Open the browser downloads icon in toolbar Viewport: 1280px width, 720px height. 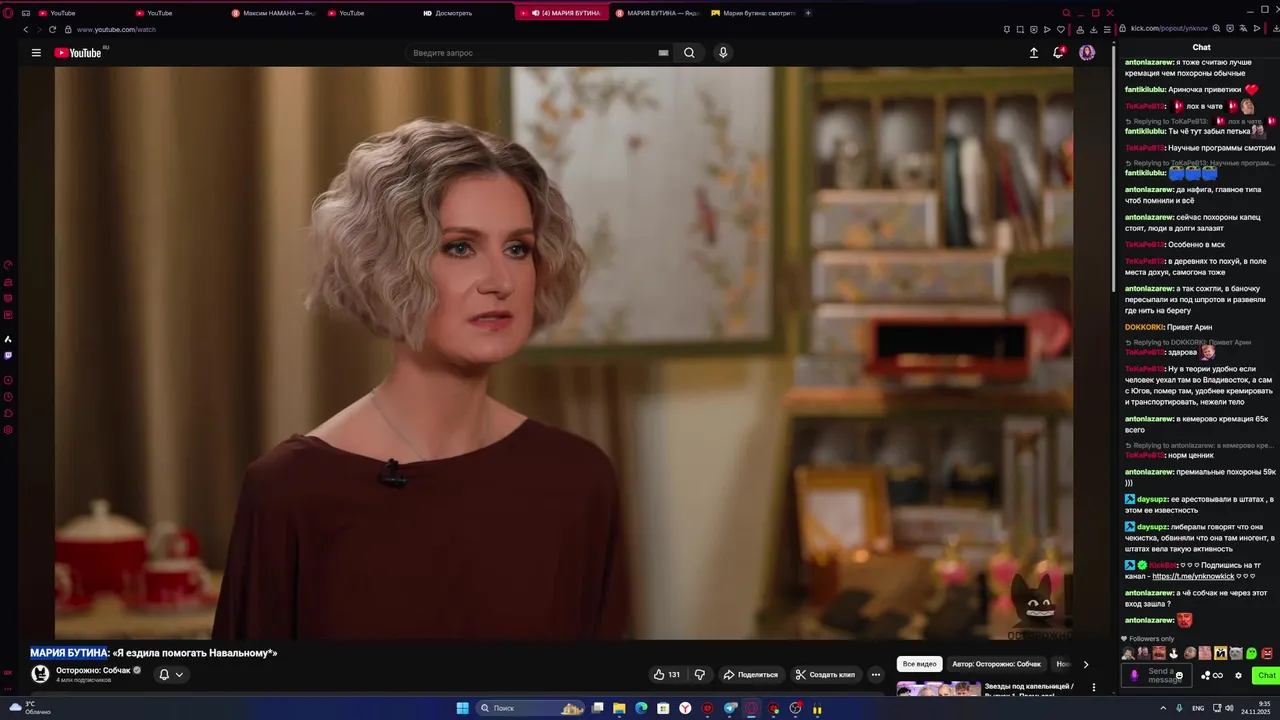[x=1093, y=30]
